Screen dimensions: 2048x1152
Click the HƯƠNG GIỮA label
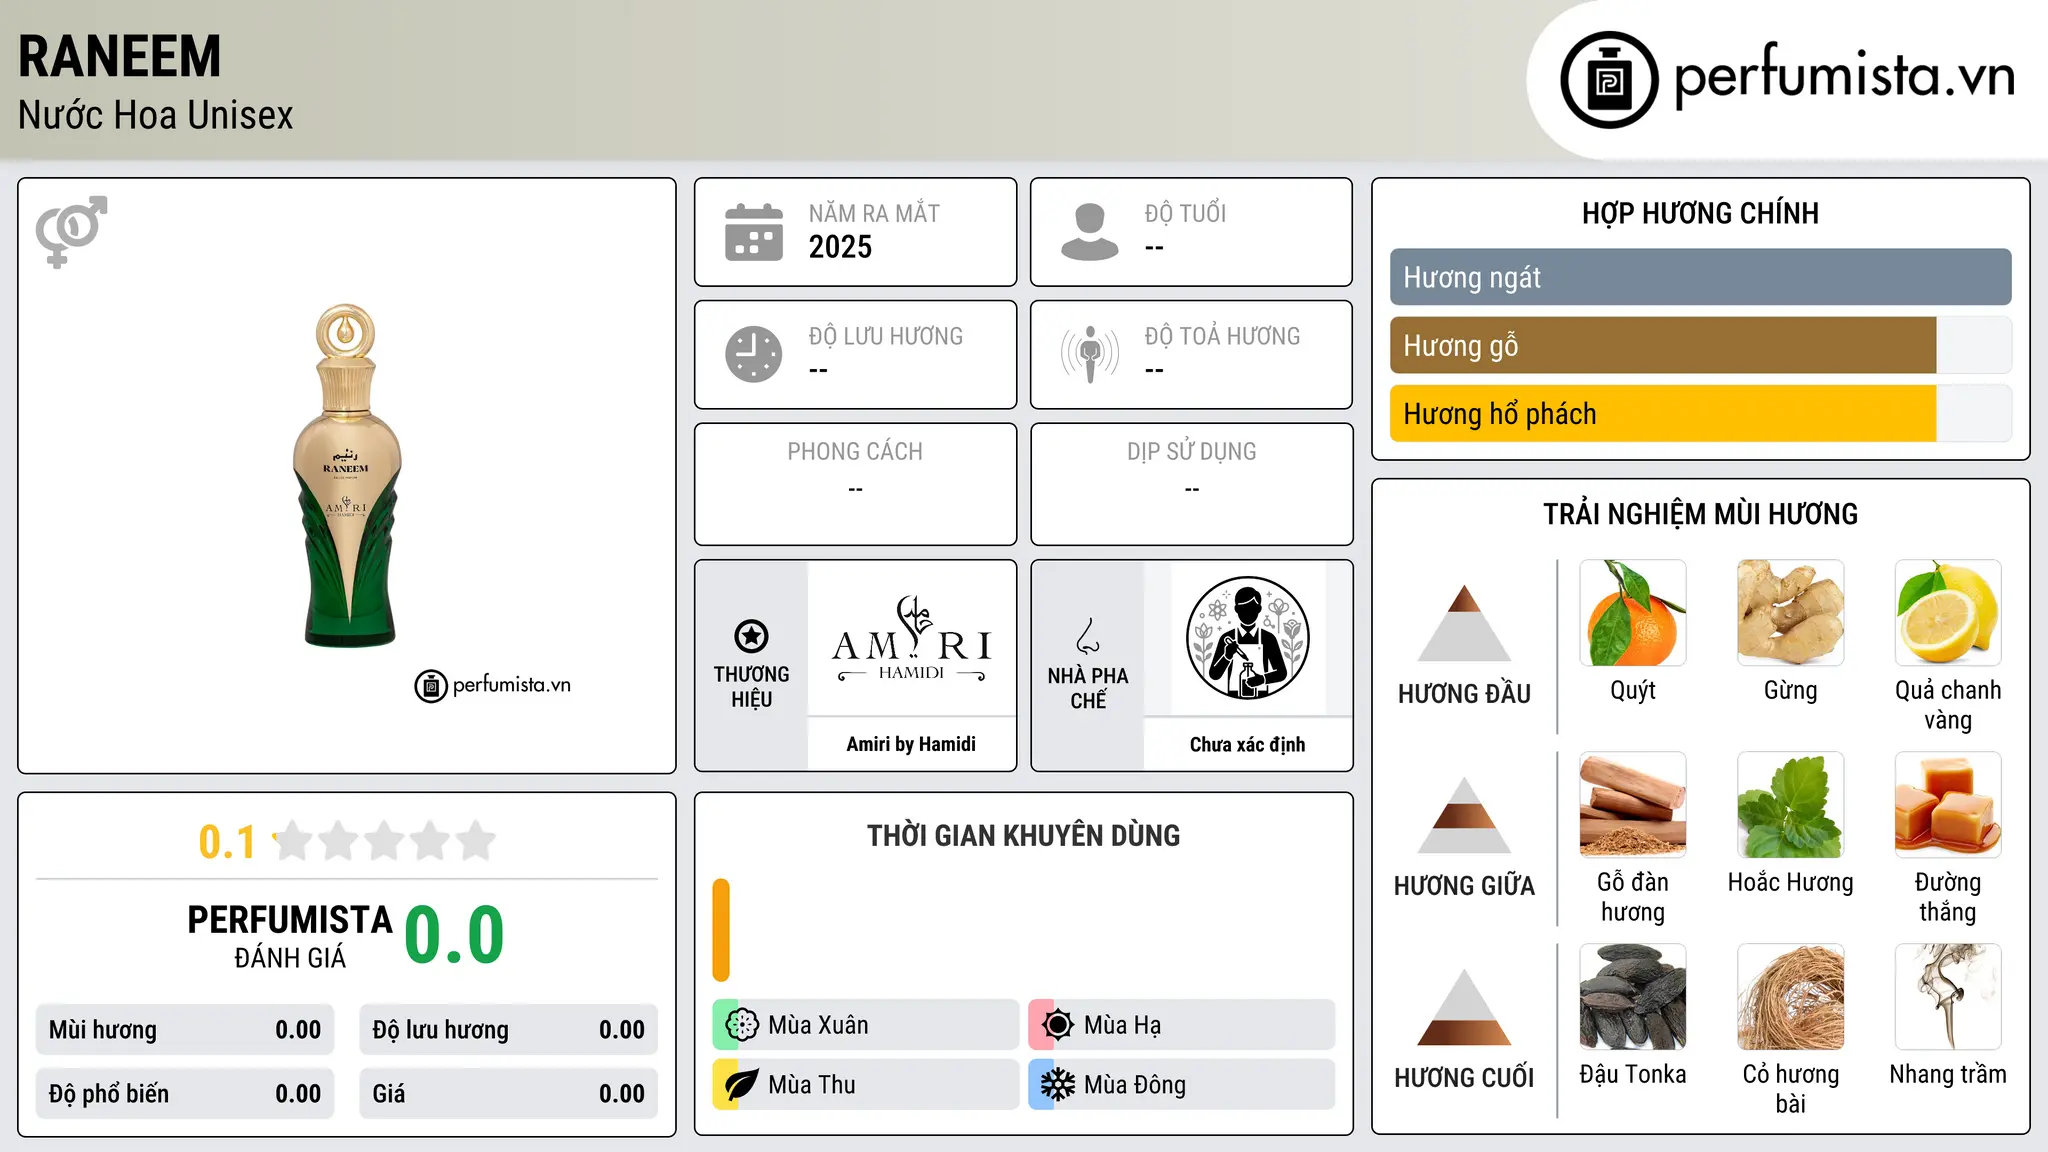click(1464, 886)
